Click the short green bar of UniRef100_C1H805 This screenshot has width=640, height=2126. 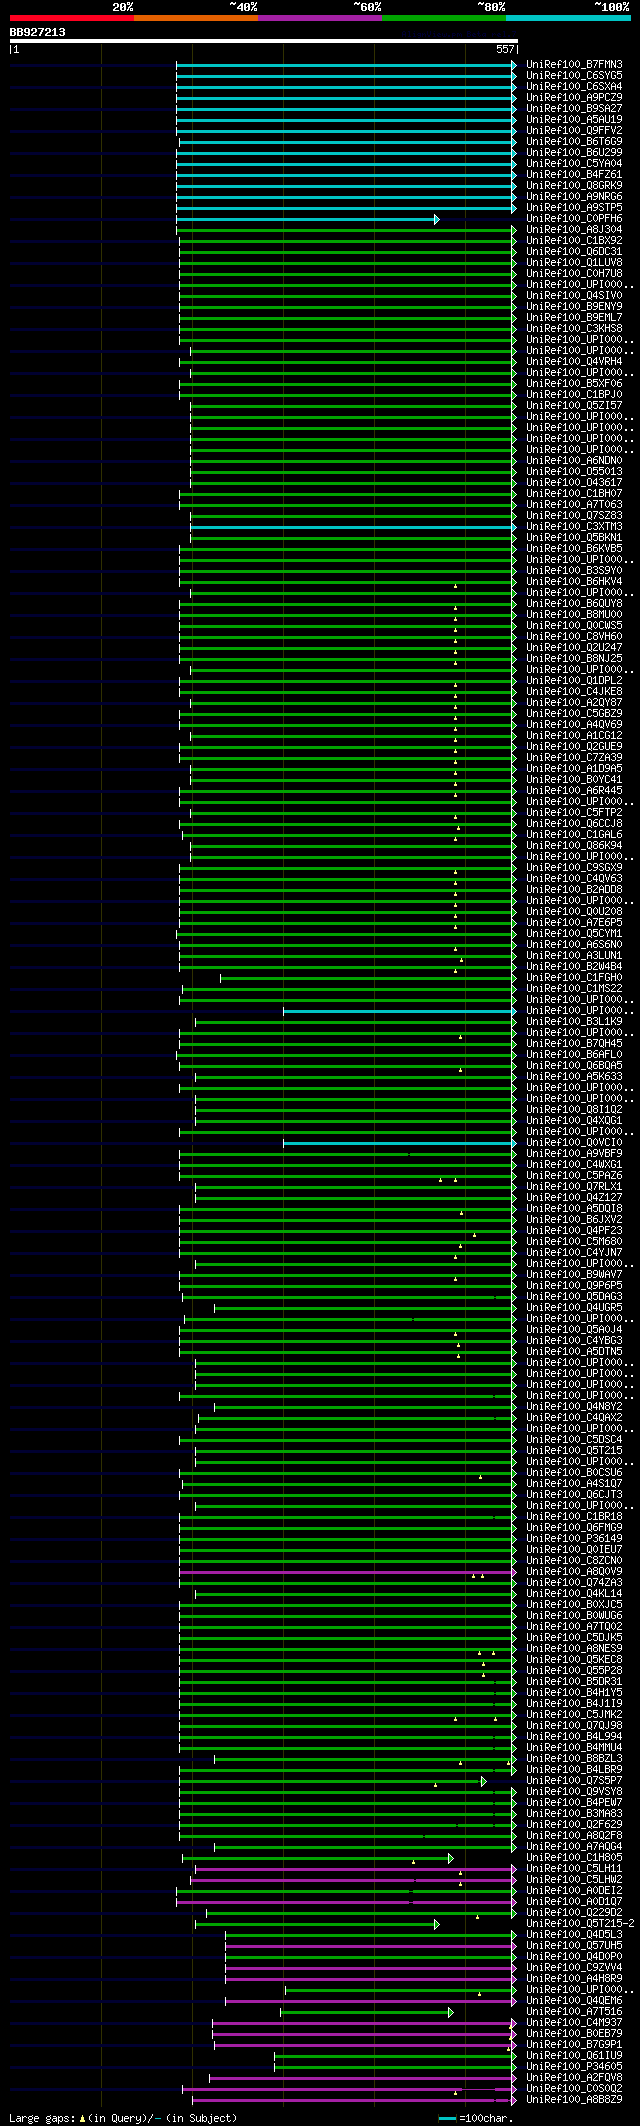[317, 1858]
